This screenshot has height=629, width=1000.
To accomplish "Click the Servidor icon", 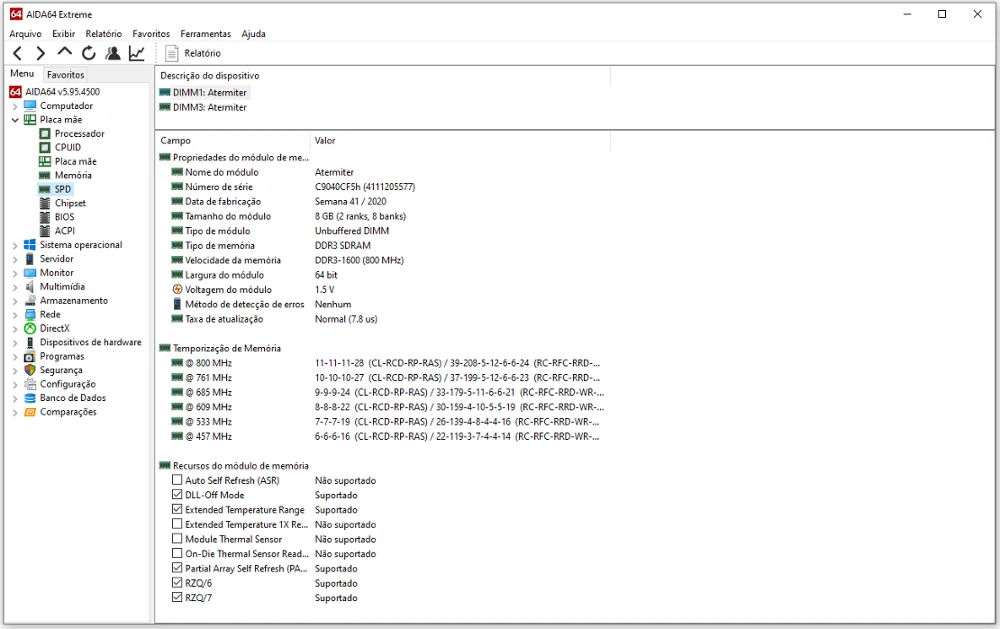I will pyautogui.click(x=29, y=259).
